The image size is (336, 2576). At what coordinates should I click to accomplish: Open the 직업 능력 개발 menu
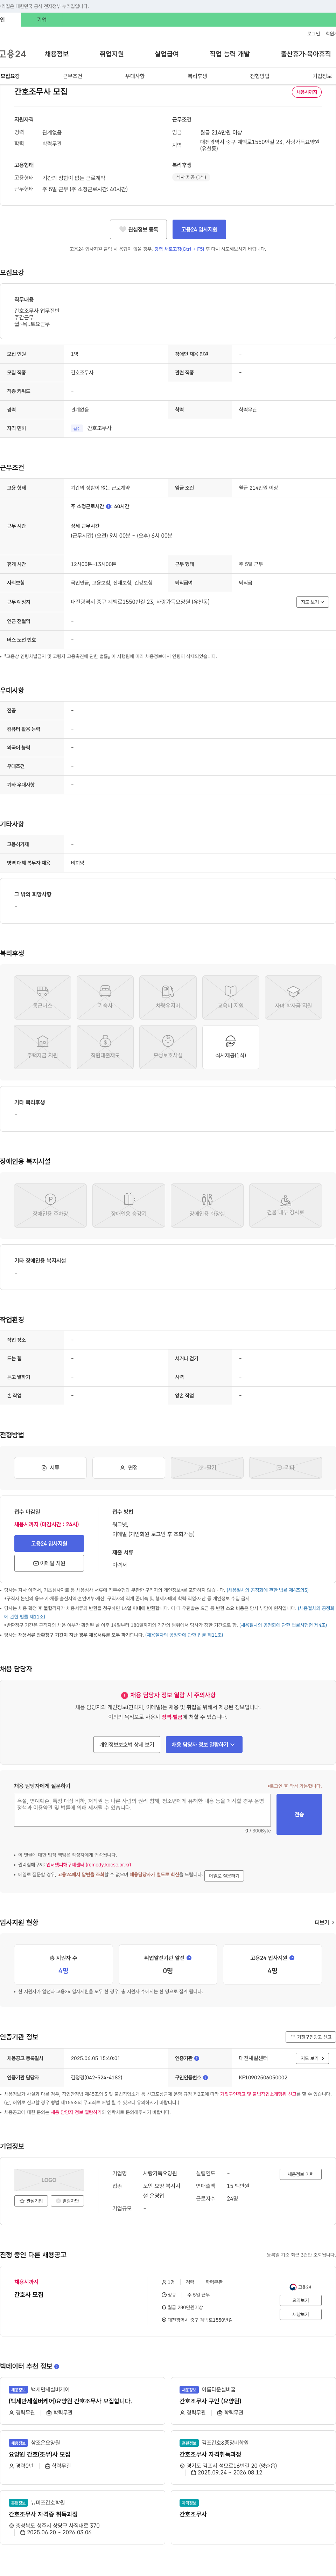230,54
